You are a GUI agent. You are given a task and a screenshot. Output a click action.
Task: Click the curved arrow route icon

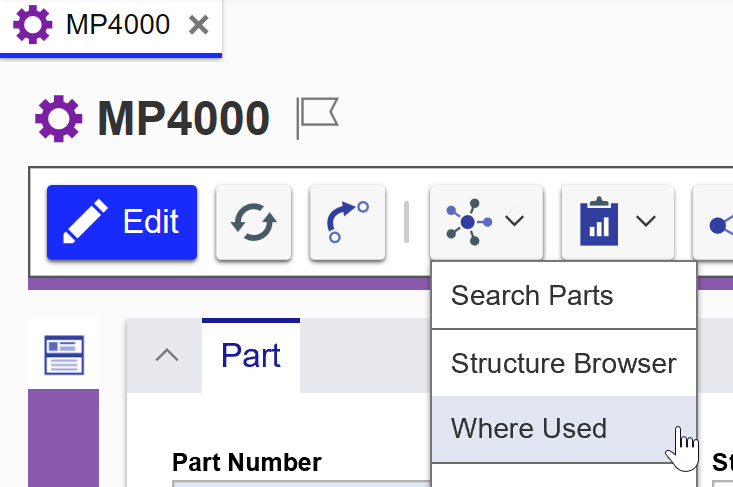click(347, 222)
